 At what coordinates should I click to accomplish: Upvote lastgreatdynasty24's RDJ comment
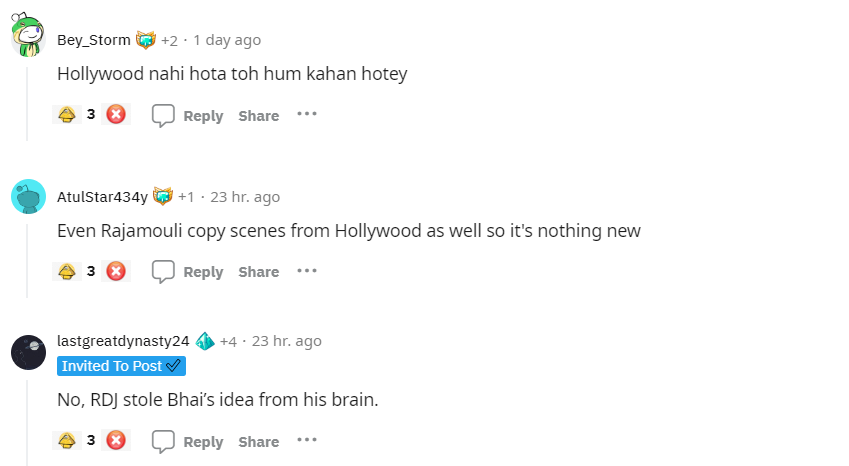coord(67,441)
